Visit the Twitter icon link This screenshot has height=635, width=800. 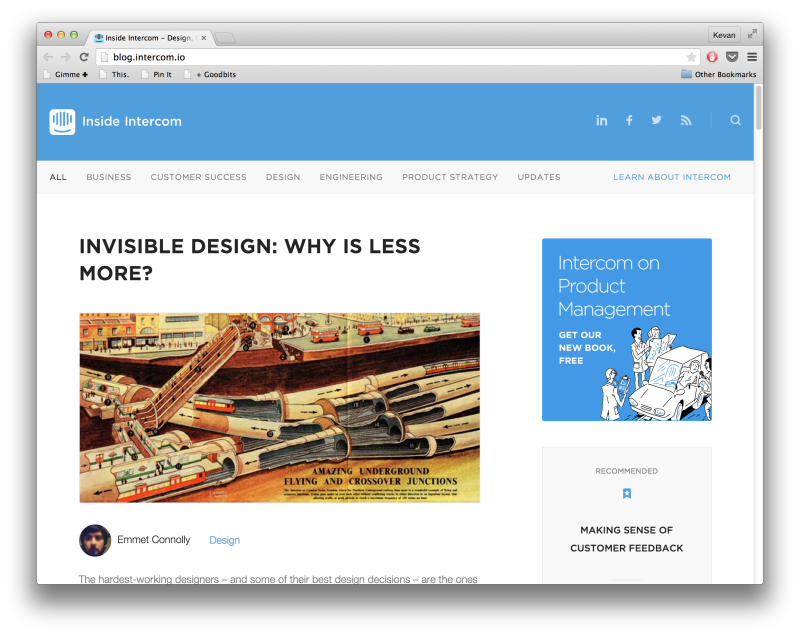click(656, 120)
